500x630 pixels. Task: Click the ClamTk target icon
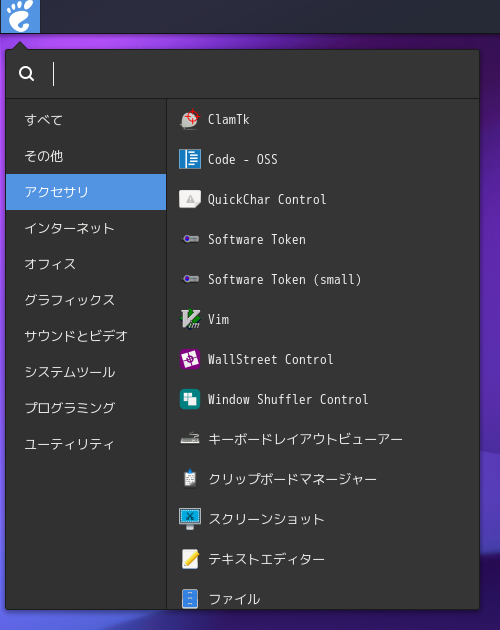[x=190, y=119]
